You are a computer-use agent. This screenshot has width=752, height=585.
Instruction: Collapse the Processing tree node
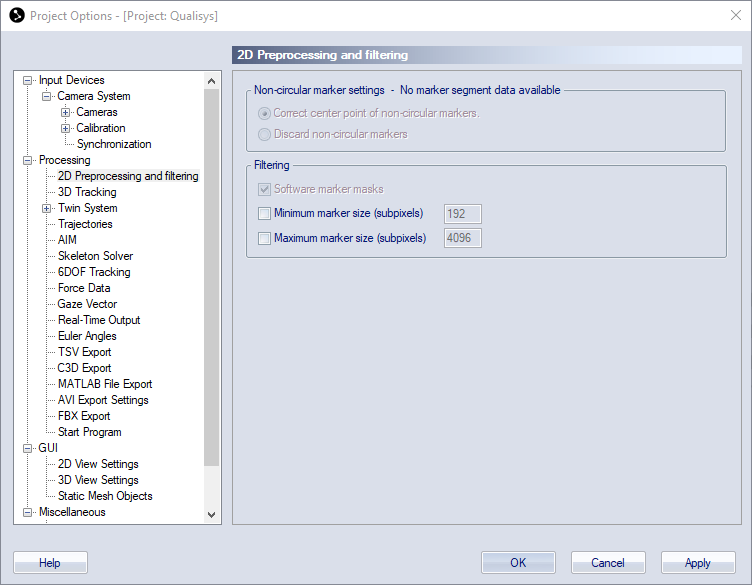28,160
